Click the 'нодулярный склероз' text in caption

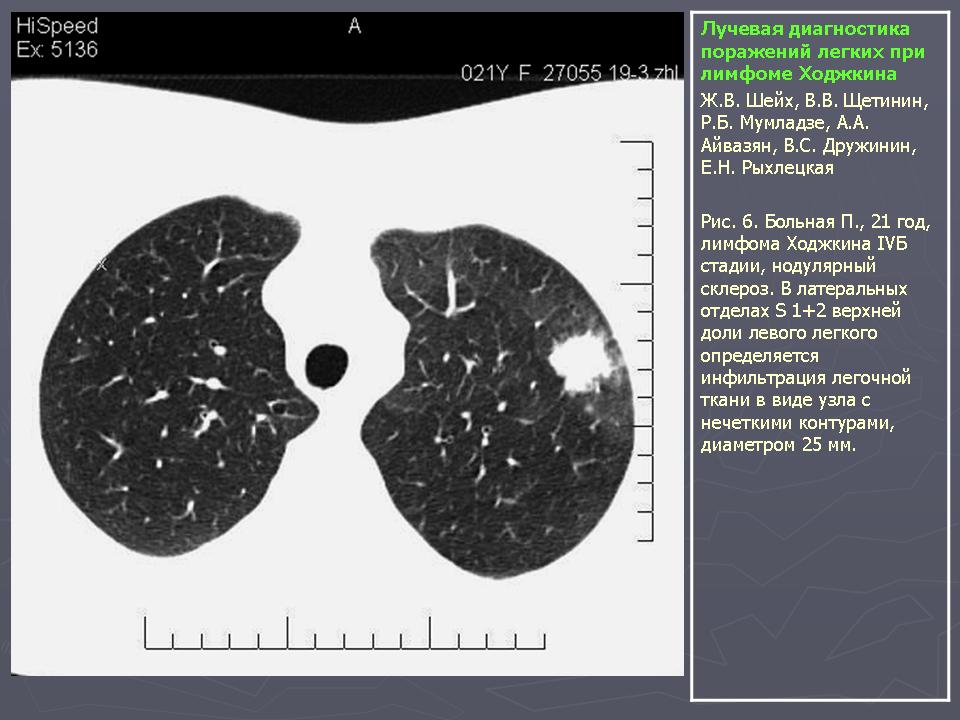(790, 278)
